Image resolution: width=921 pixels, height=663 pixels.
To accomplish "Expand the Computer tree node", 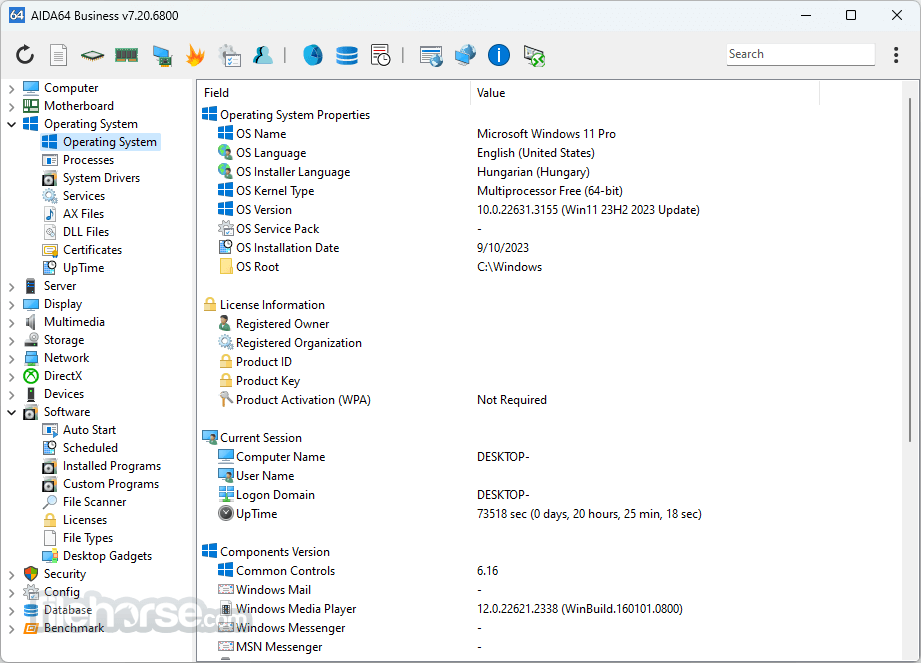I will pyautogui.click(x=12, y=89).
